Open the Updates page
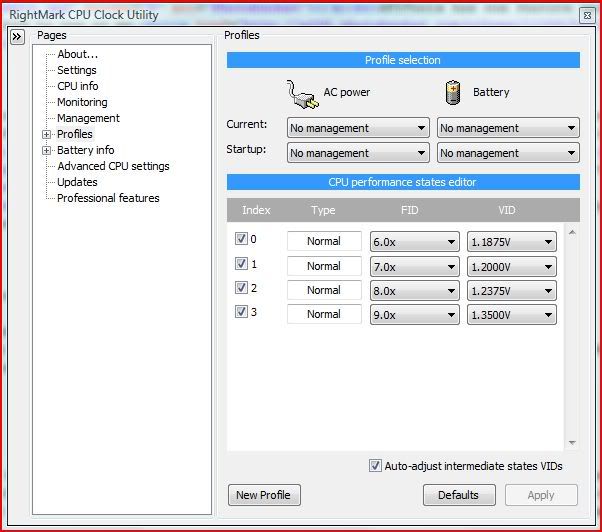The image size is (602, 532). (x=77, y=182)
